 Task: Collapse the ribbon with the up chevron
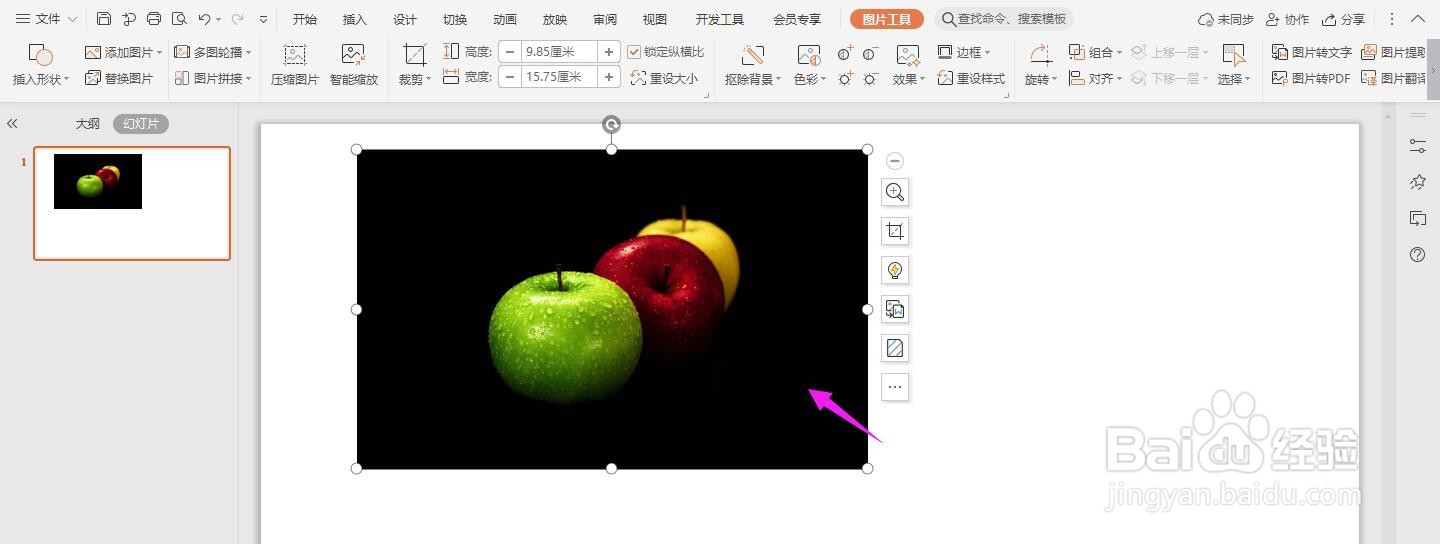coord(1420,19)
